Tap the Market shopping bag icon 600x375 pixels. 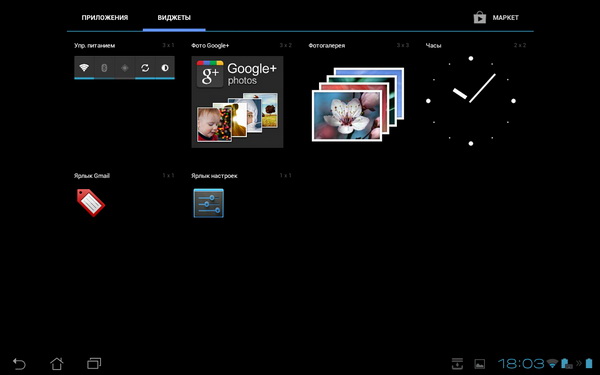tap(479, 17)
